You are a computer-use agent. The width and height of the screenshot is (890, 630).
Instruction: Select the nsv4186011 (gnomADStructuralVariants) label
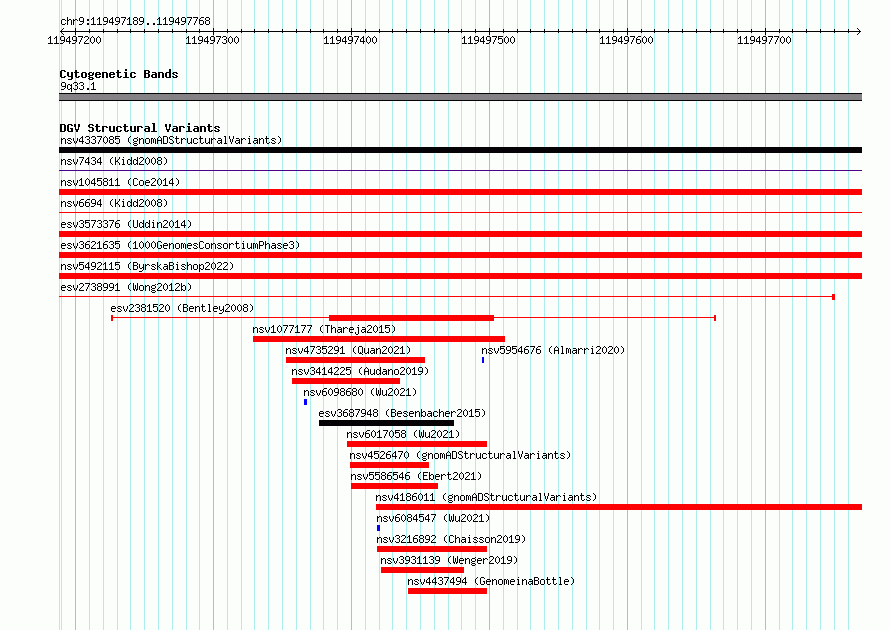[x=486, y=497]
